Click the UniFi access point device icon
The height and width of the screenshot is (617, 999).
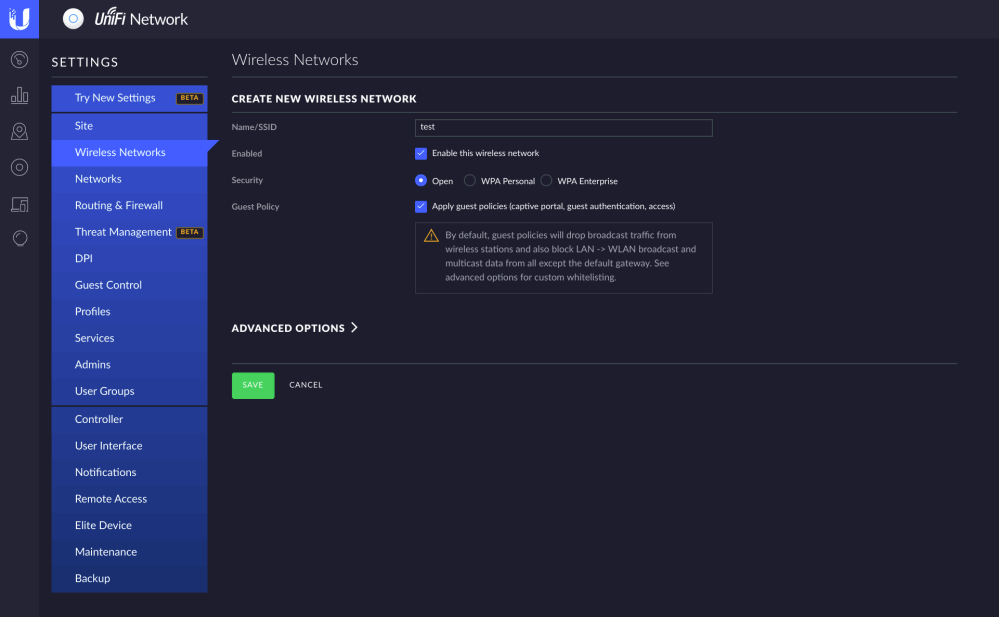point(73,19)
